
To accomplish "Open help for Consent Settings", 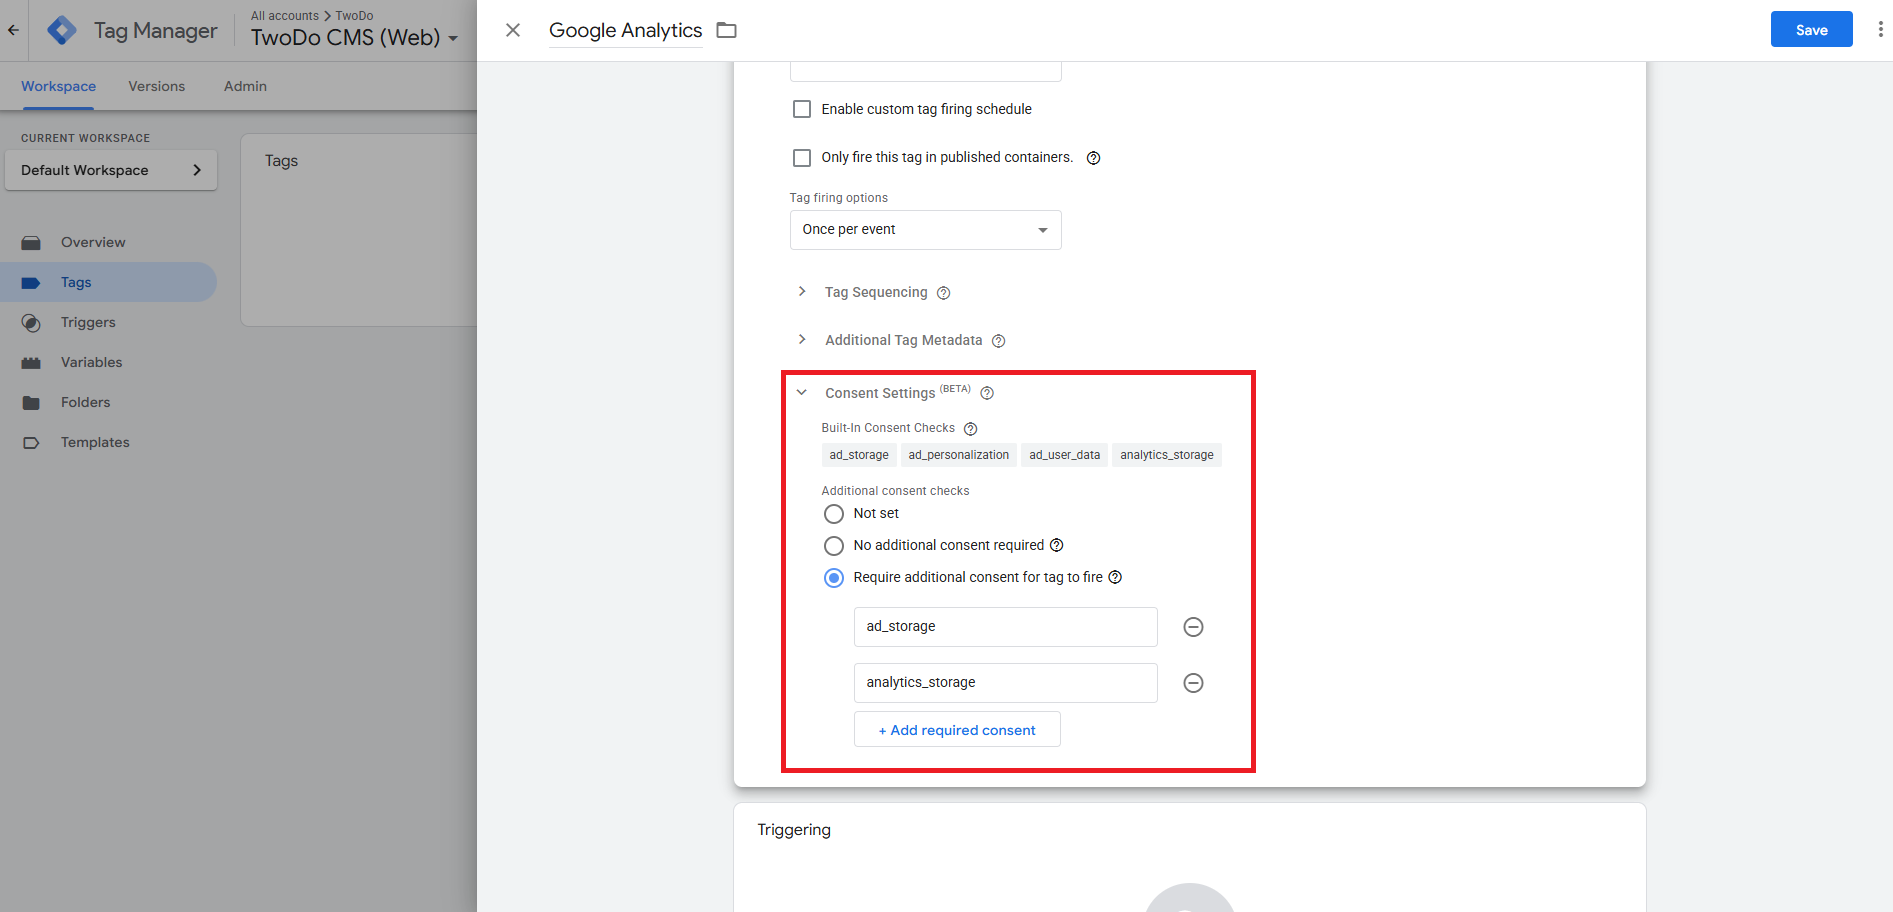I will click(987, 393).
